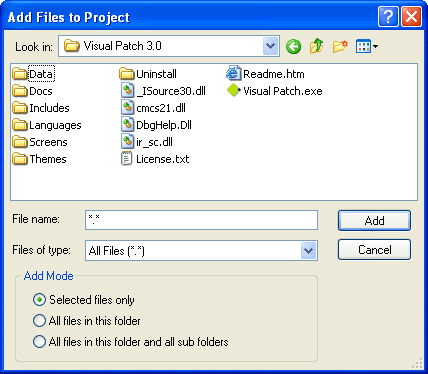
Task: Expand the Look in folder dropdown
Action: pyautogui.click(x=270, y=46)
